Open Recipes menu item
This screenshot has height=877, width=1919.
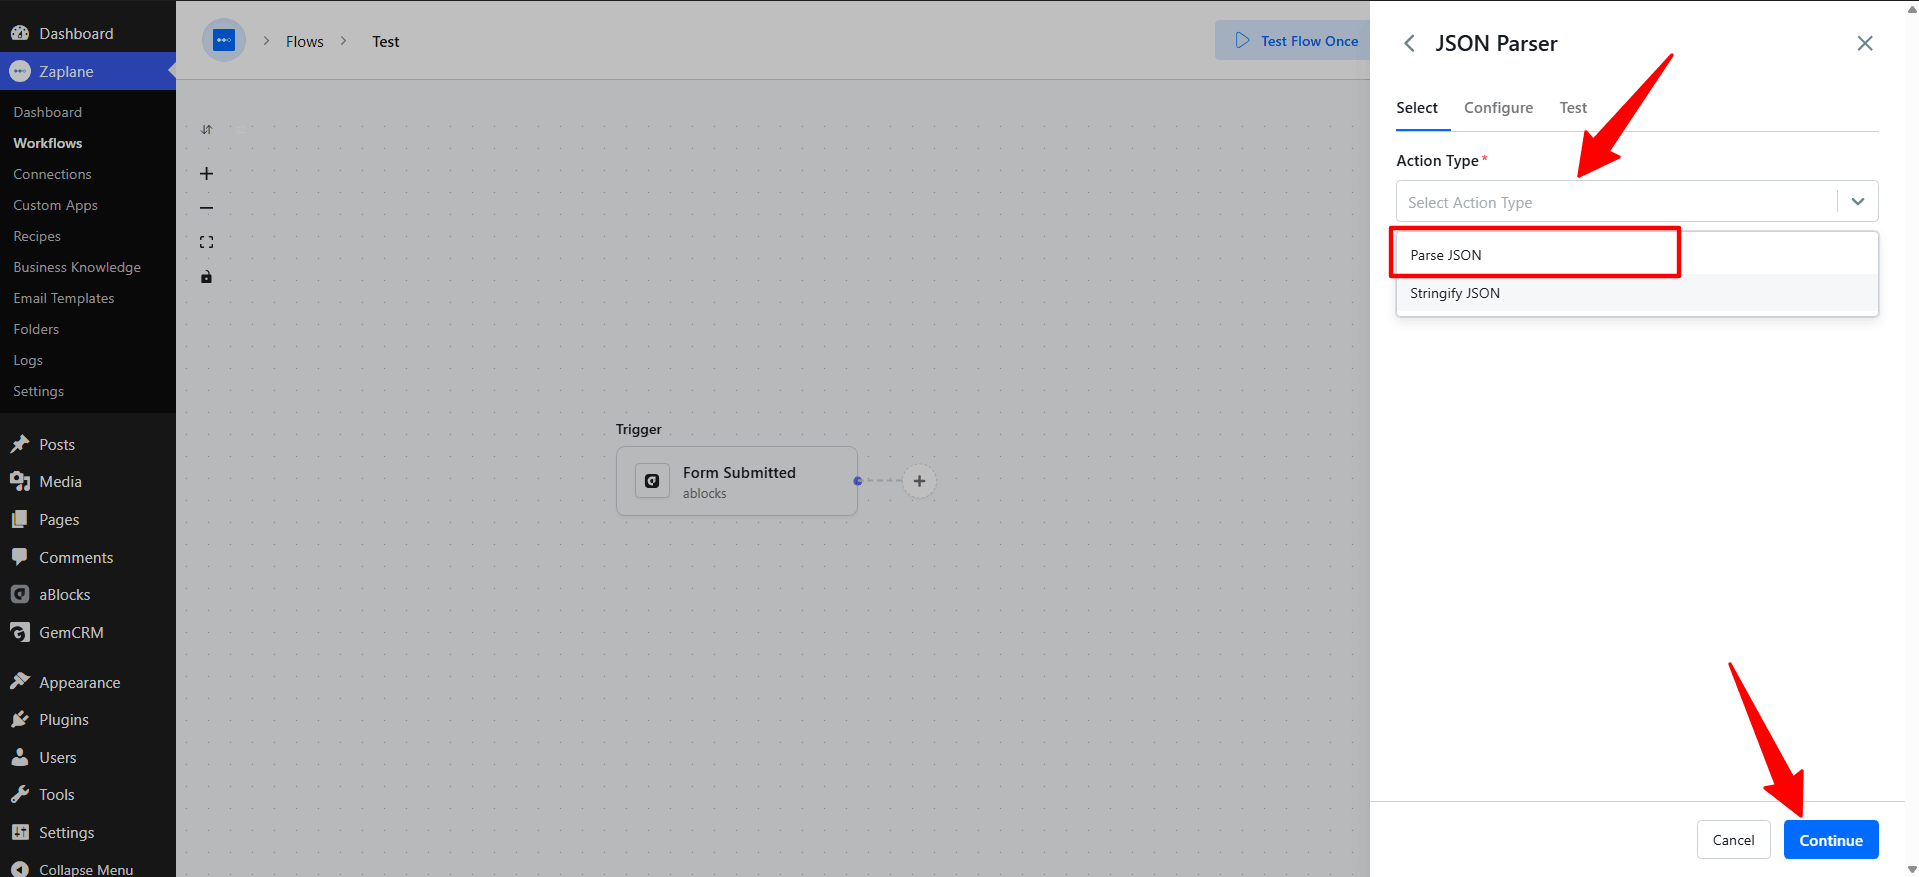[x=37, y=236]
